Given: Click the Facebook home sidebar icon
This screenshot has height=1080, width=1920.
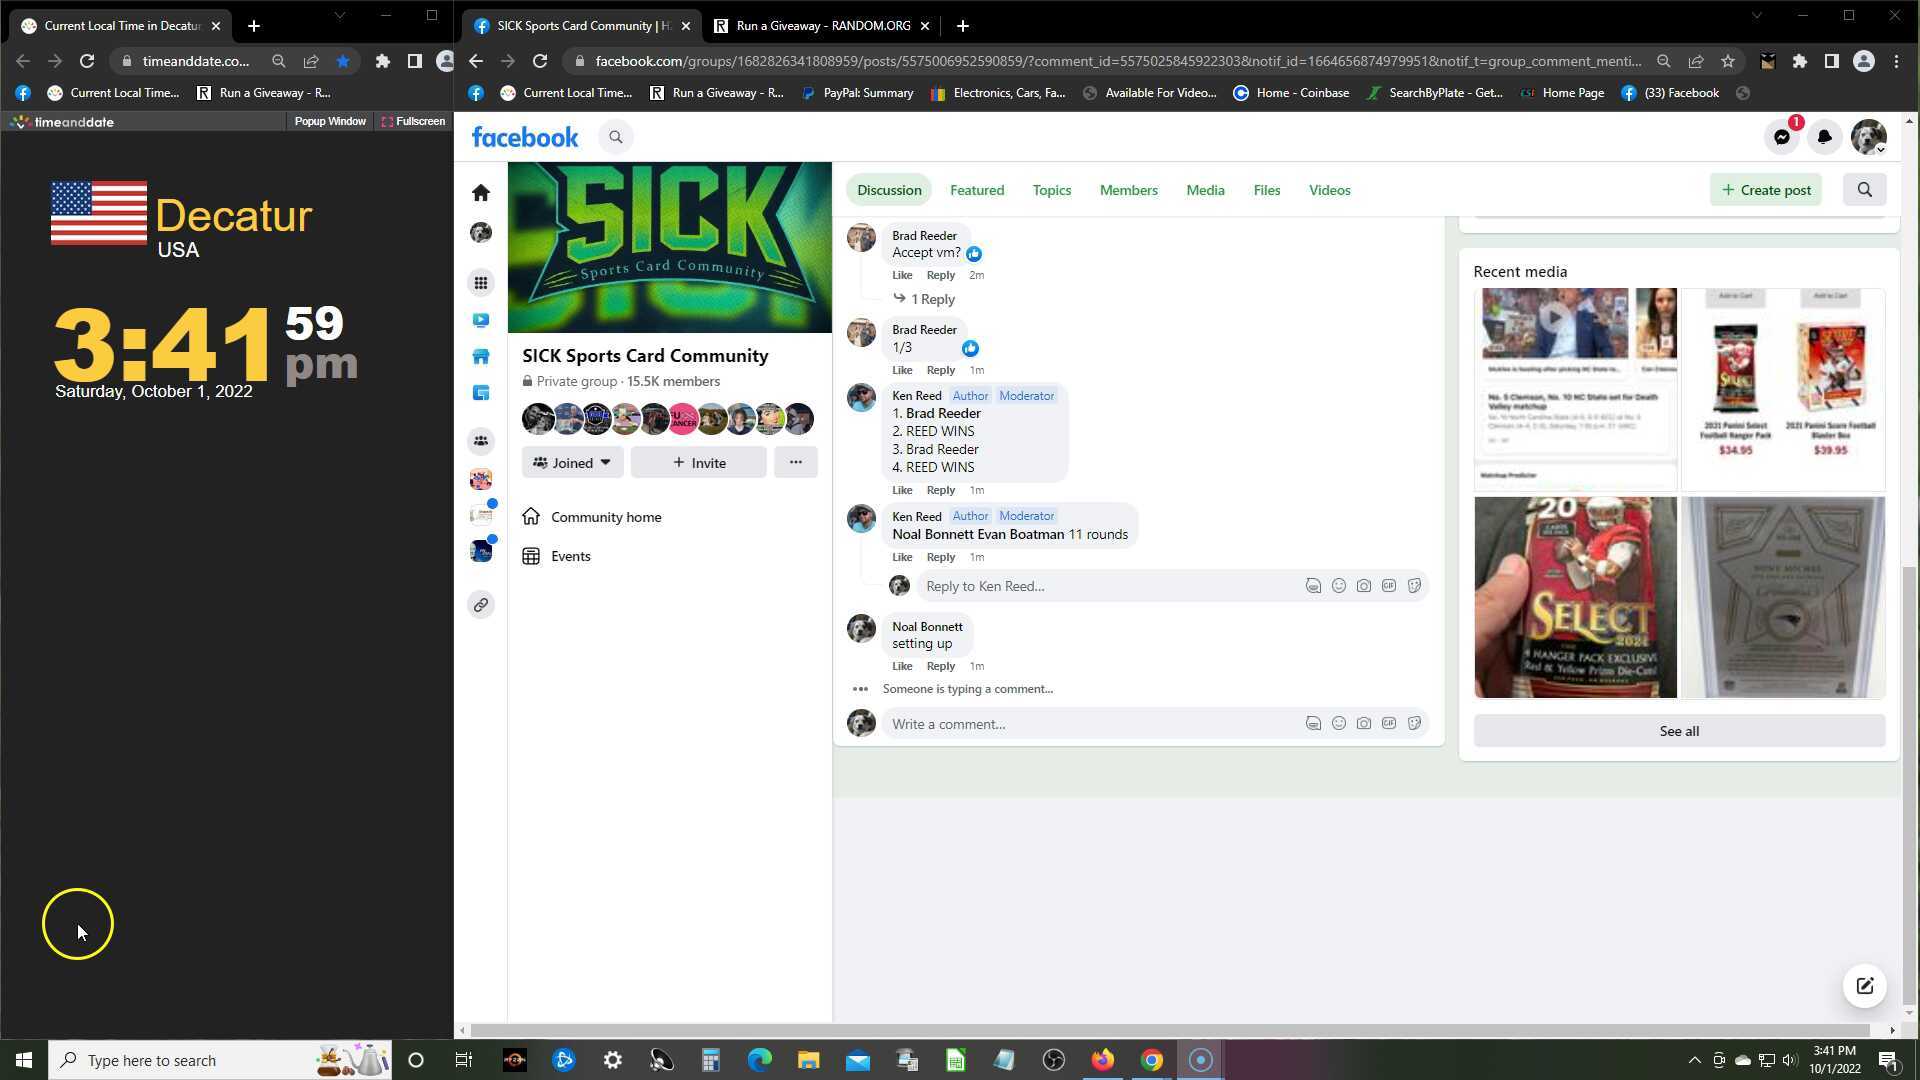Looking at the screenshot, I should (x=481, y=192).
